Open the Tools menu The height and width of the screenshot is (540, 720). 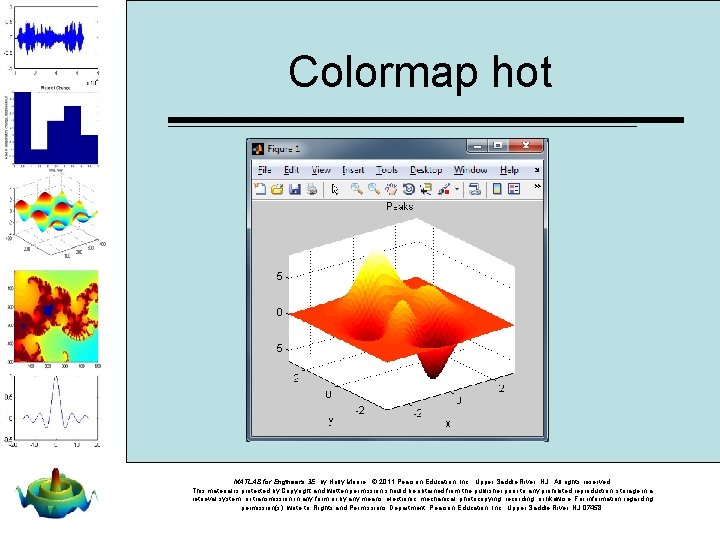pyautogui.click(x=387, y=170)
